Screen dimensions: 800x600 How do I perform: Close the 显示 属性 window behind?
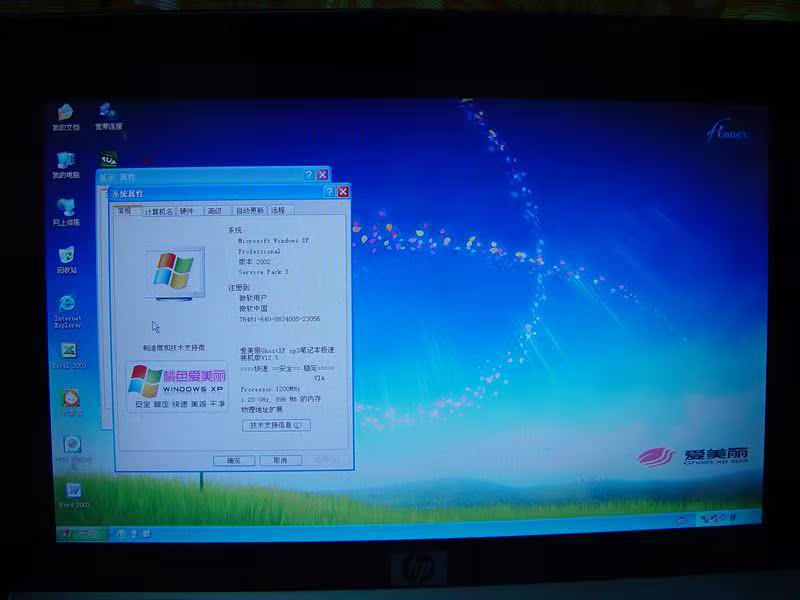(322, 175)
